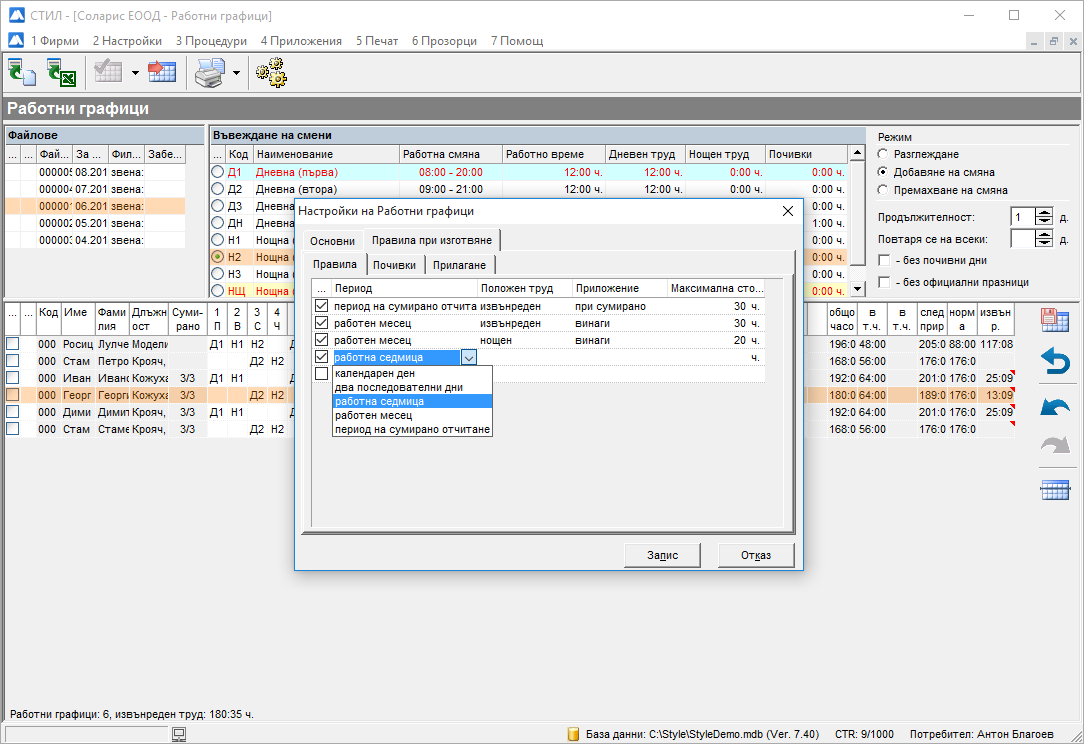Choose 'календарен ден' from the dropdown list

click(412, 373)
